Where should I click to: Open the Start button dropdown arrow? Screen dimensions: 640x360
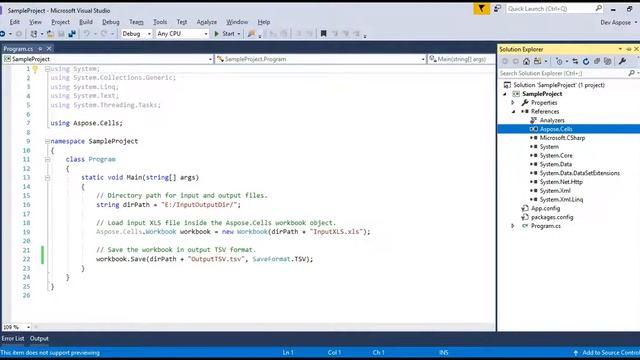click(x=239, y=34)
